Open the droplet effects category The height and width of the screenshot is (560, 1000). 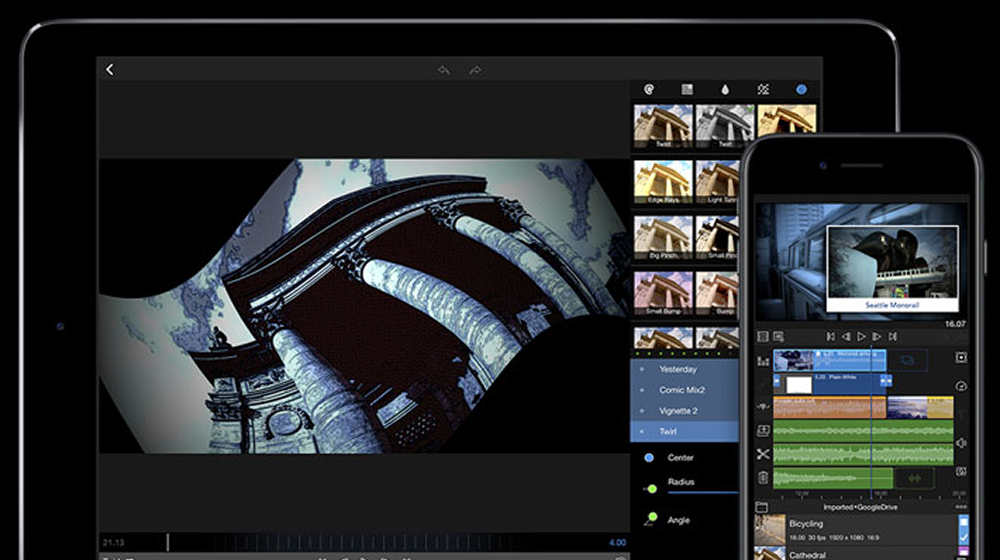pos(725,90)
